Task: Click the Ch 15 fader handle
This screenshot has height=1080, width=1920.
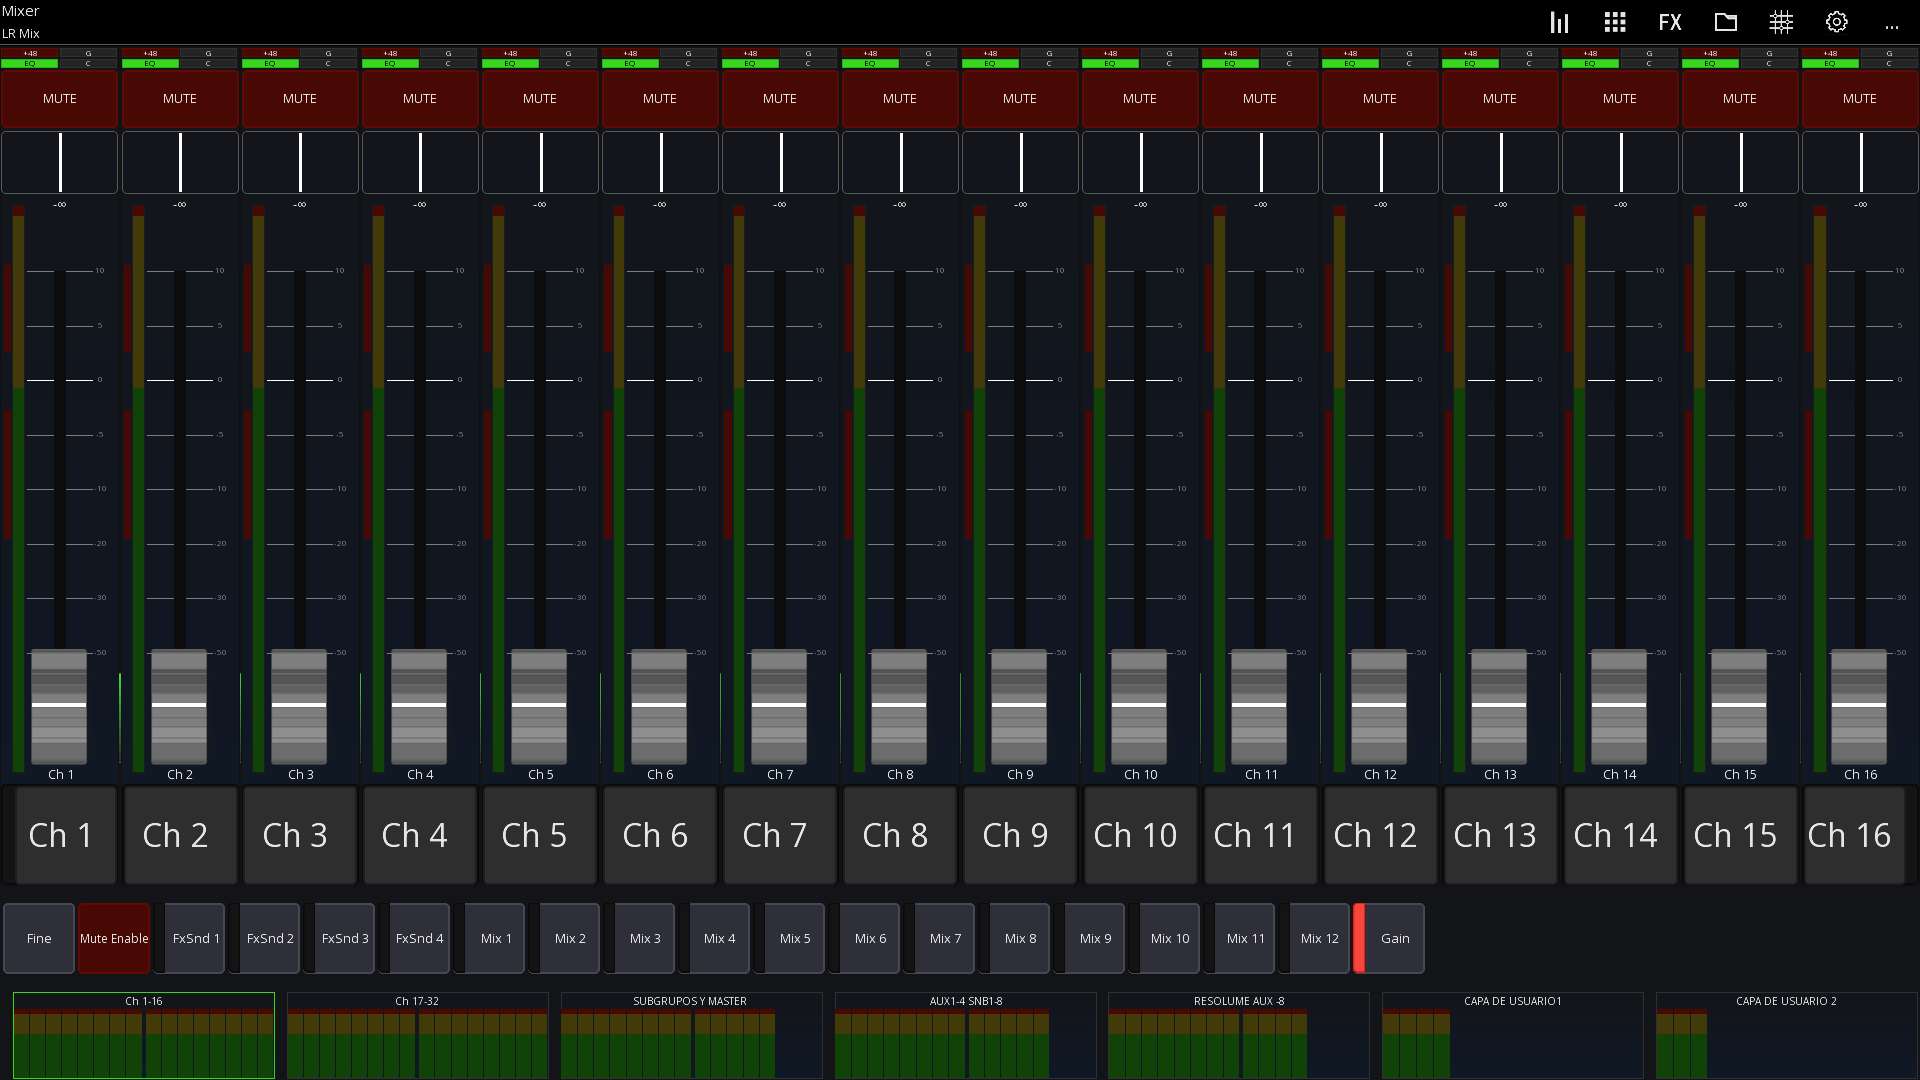Action: pos(1739,706)
